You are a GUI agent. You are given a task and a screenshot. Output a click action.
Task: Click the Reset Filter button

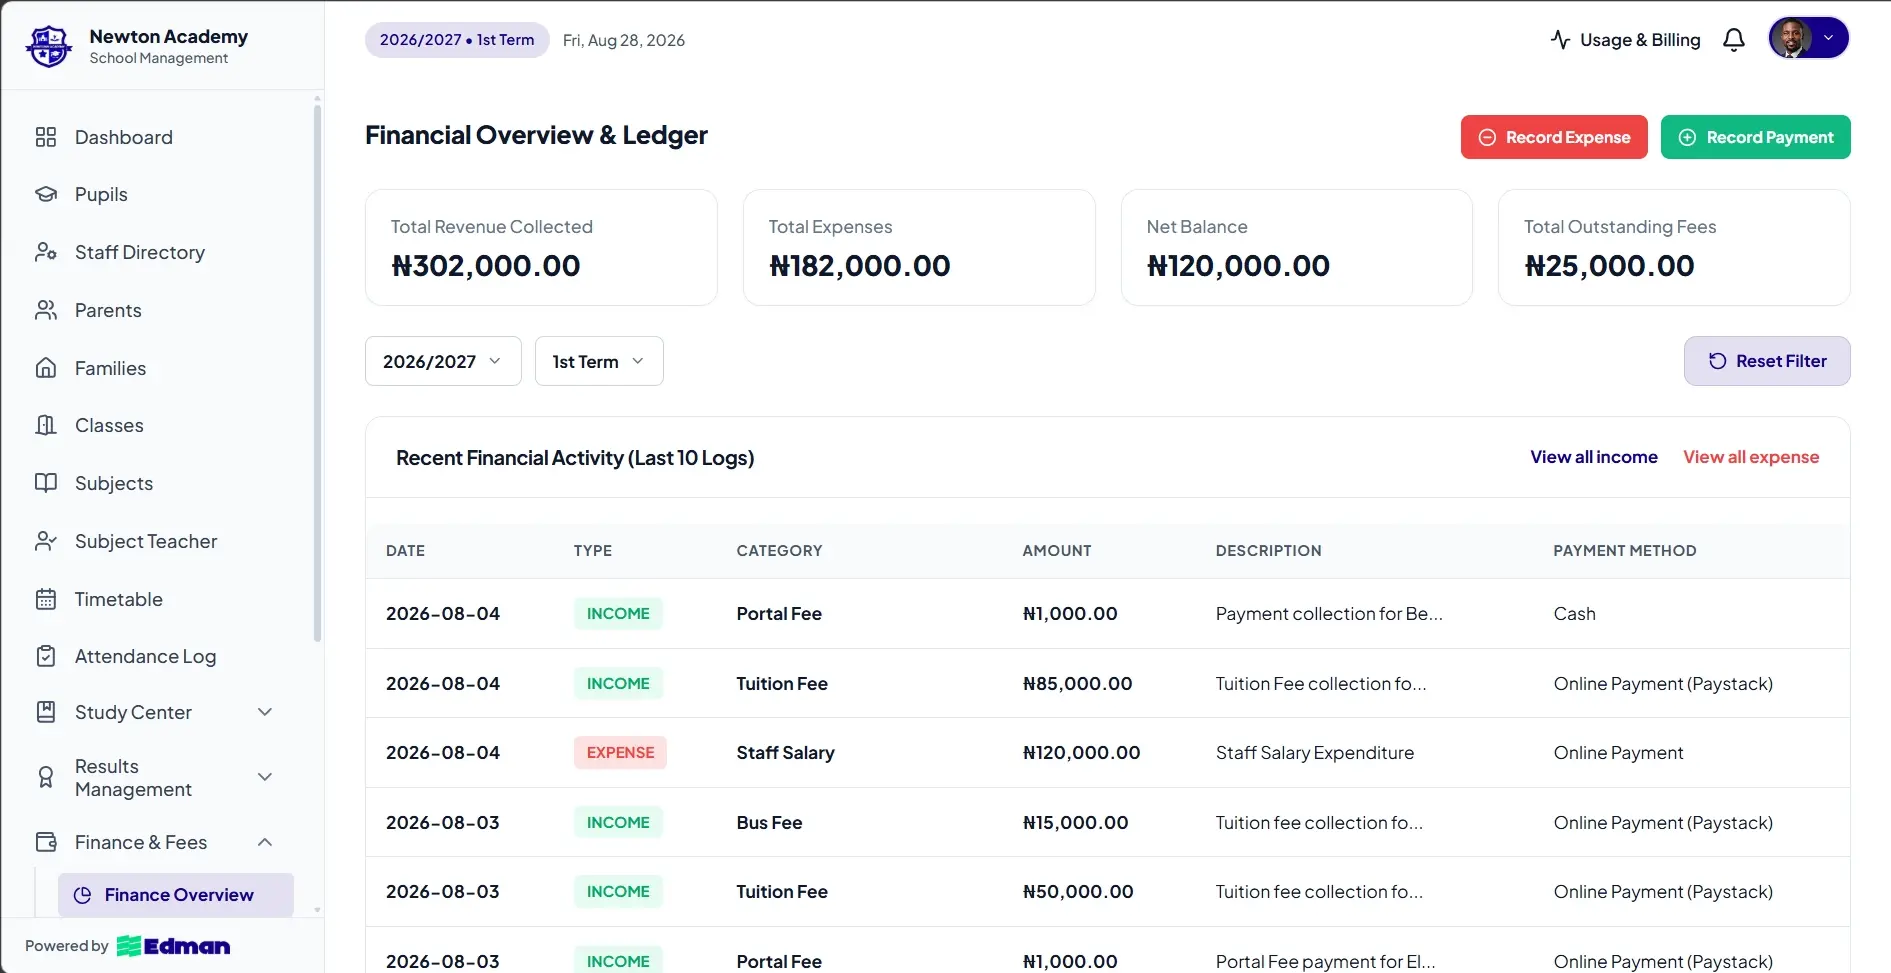(1767, 361)
